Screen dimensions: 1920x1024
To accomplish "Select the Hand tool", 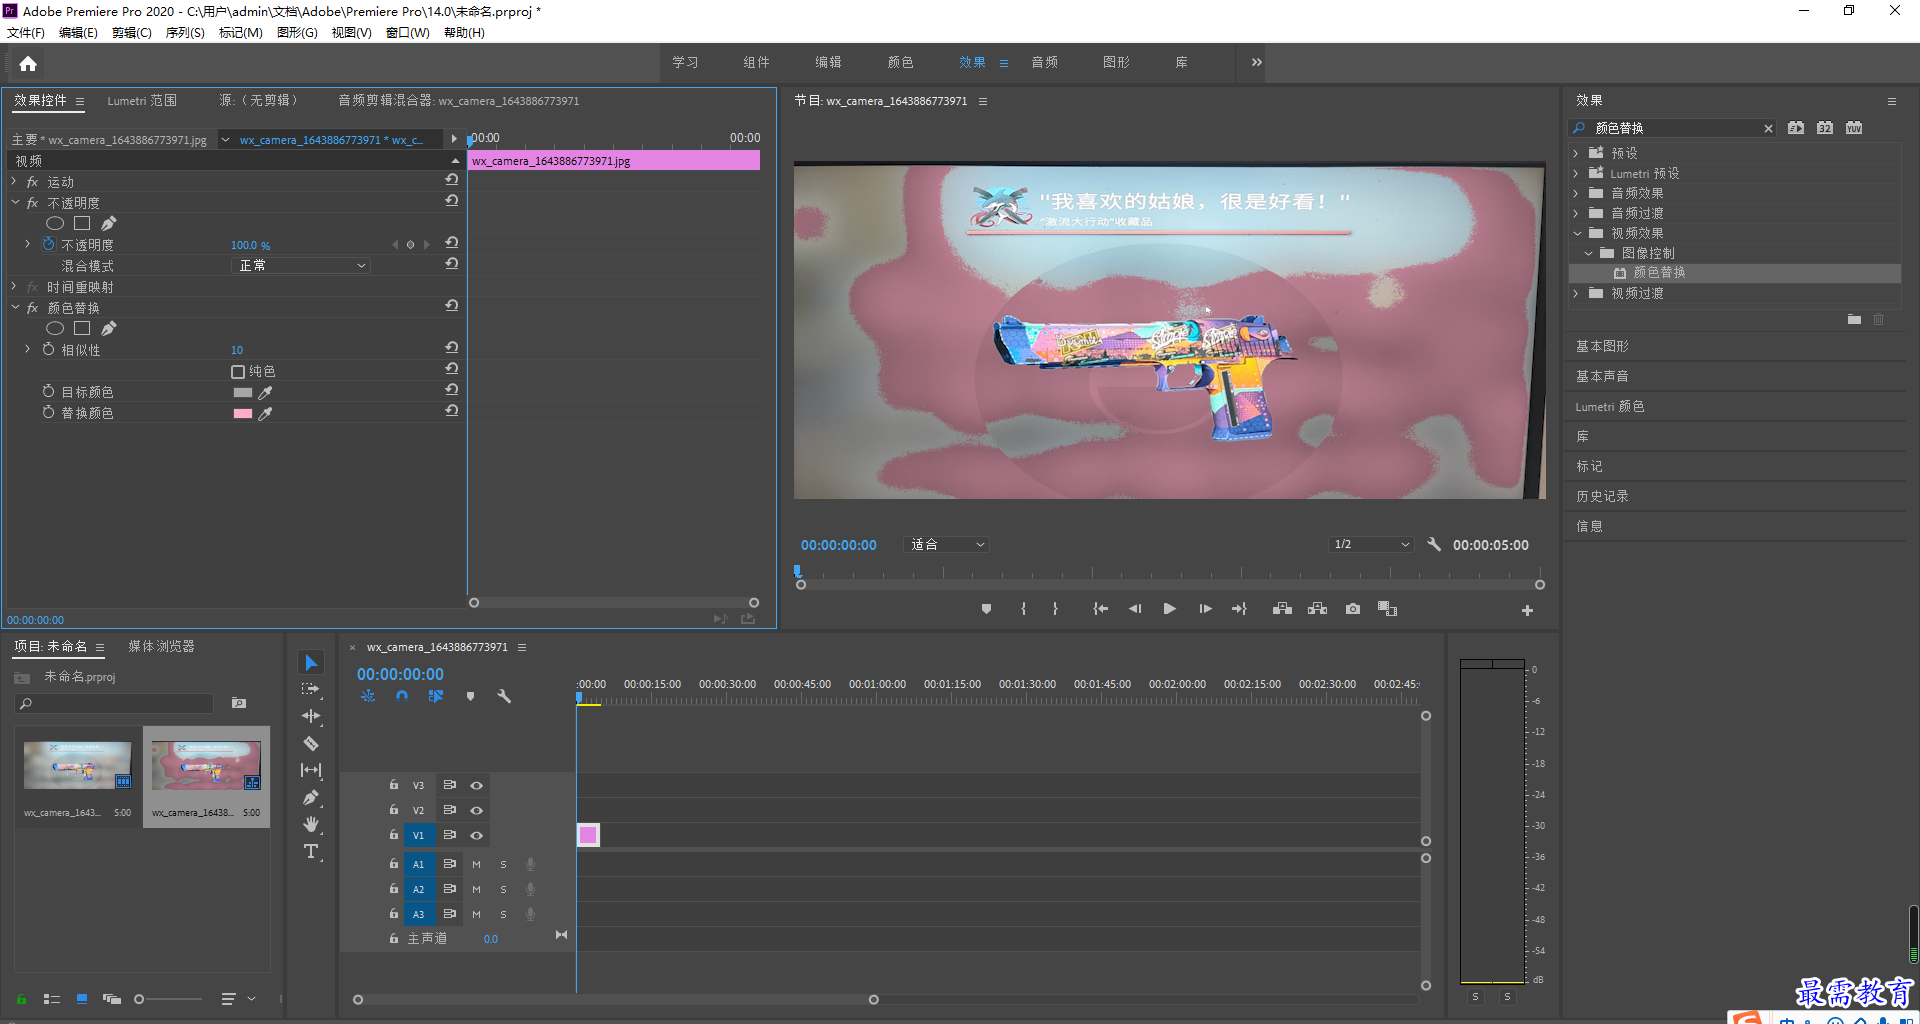I will tap(311, 824).
